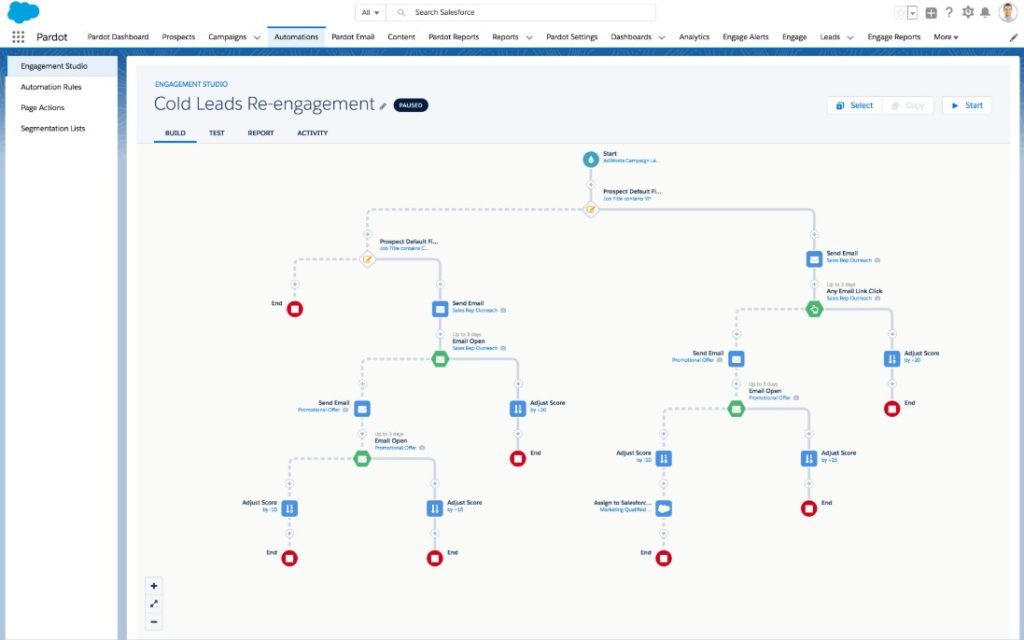This screenshot has width=1024, height=640.
Task: Open the Analytics nav tab
Action: coord(694,37)
